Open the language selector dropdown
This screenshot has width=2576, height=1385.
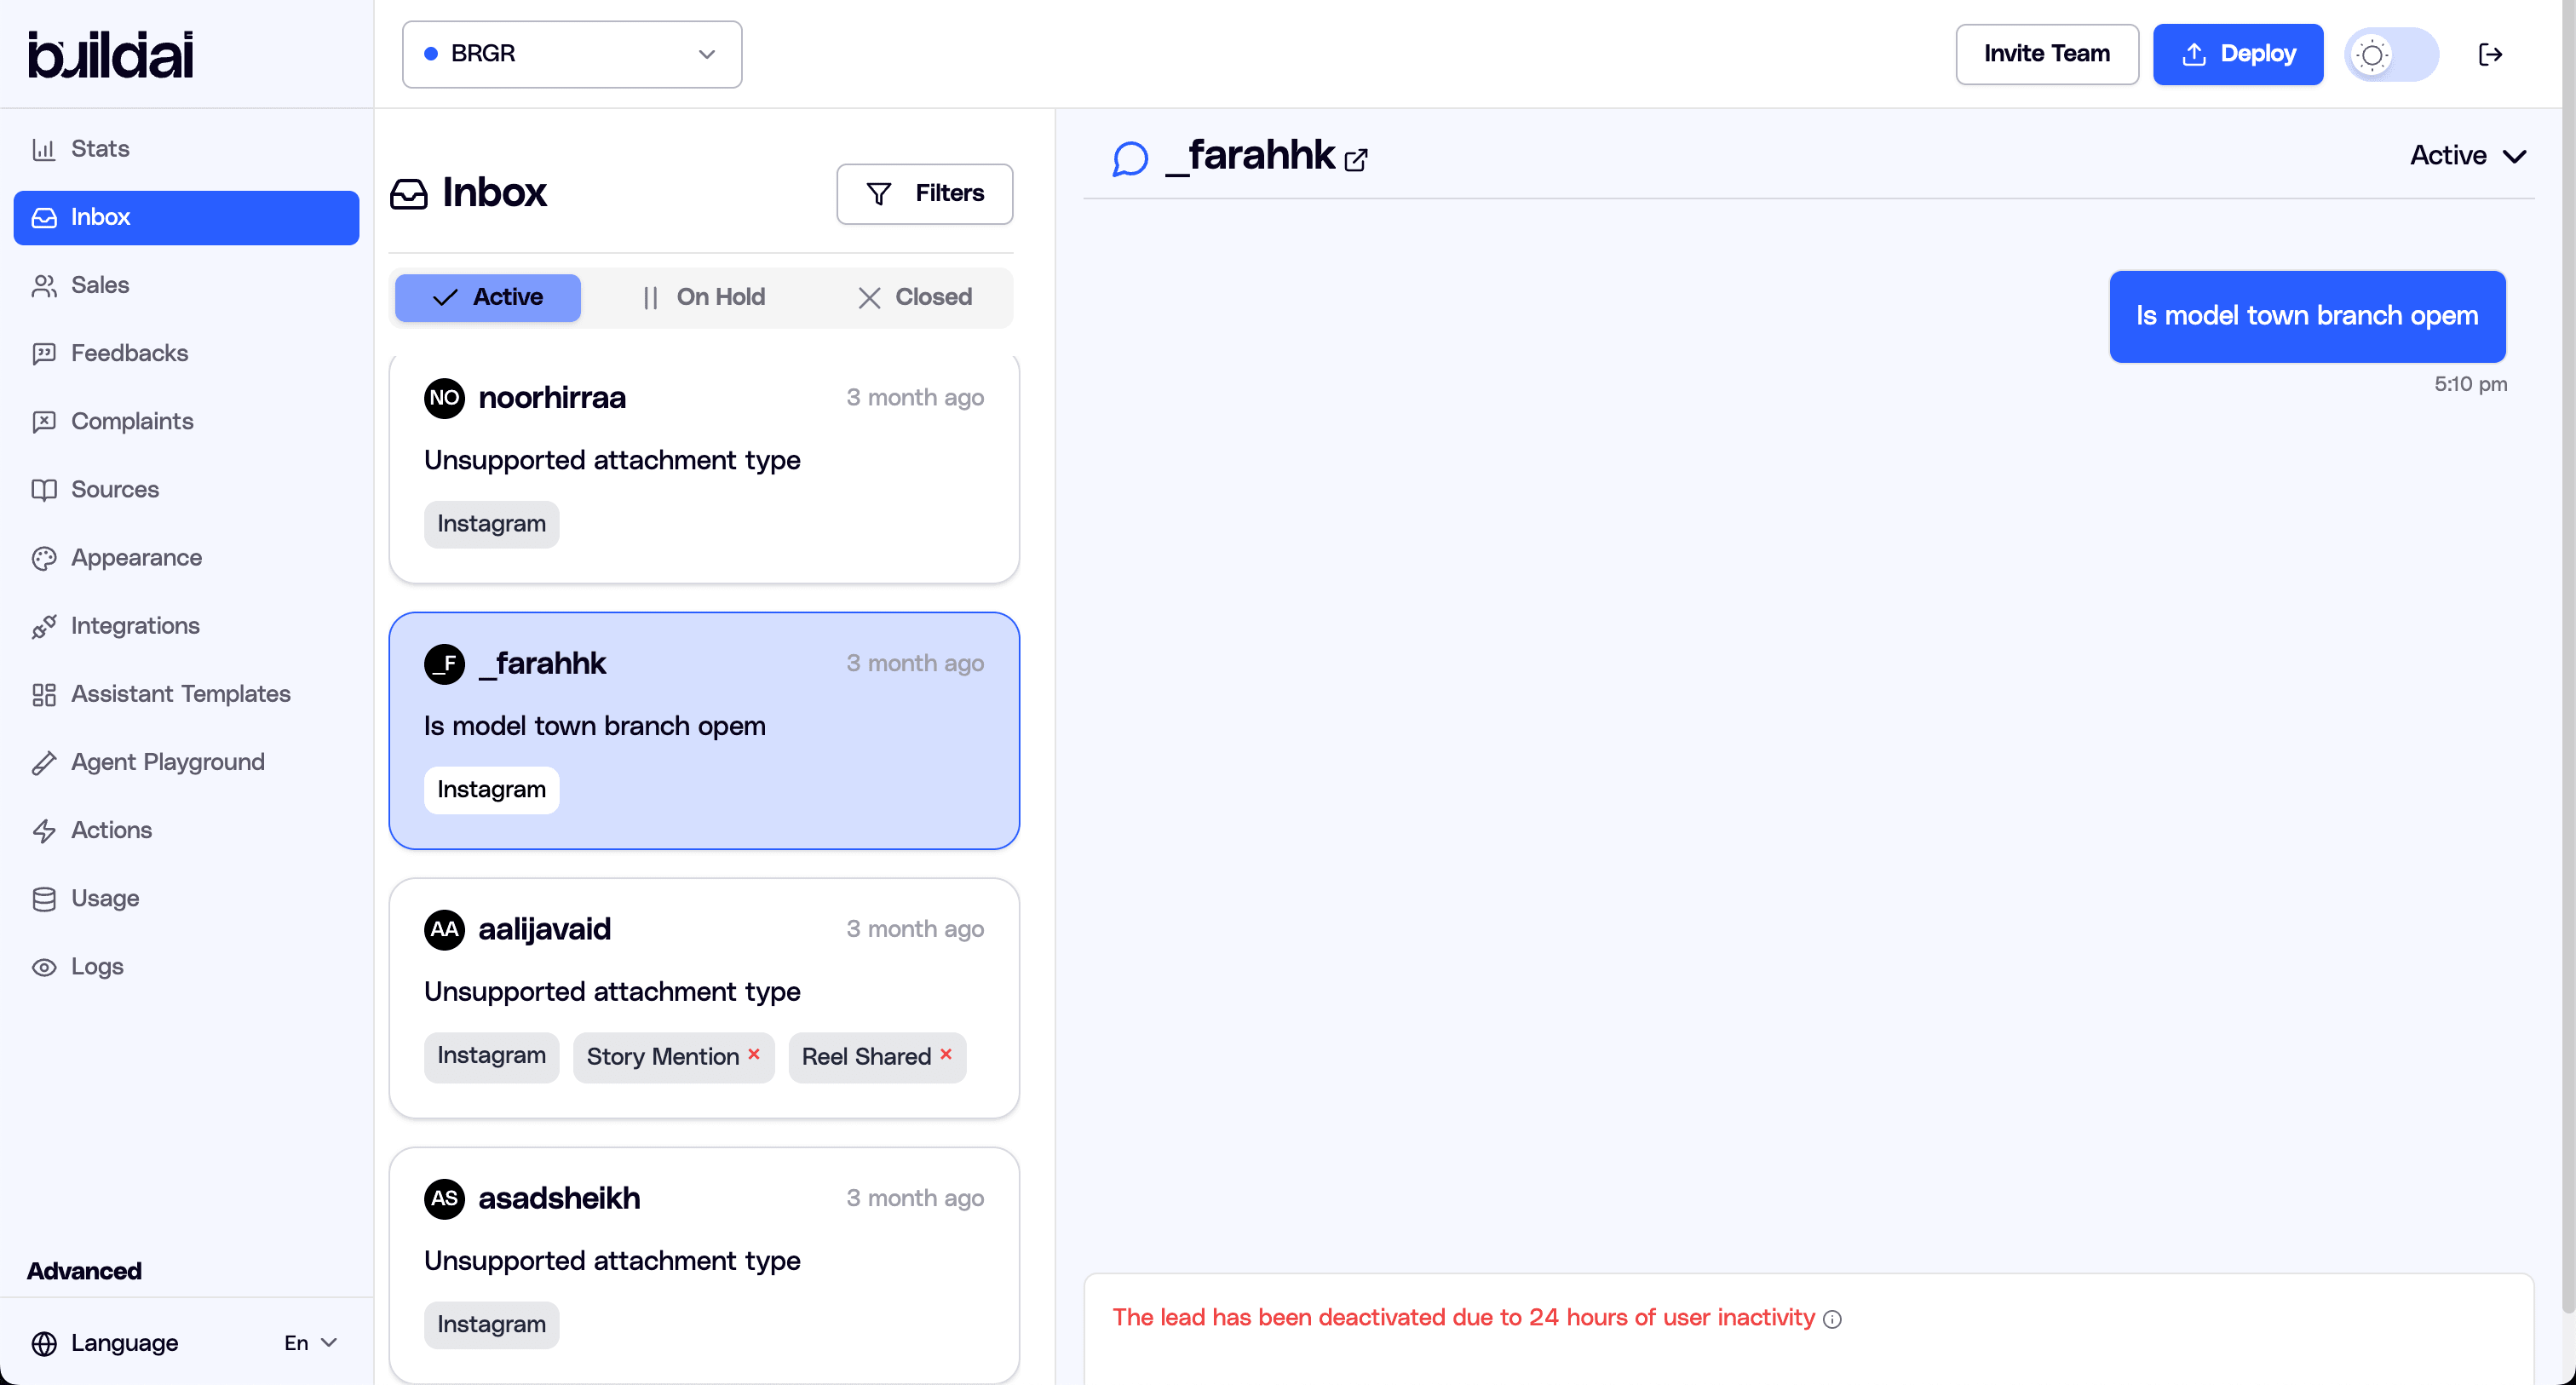[310, 1343]
